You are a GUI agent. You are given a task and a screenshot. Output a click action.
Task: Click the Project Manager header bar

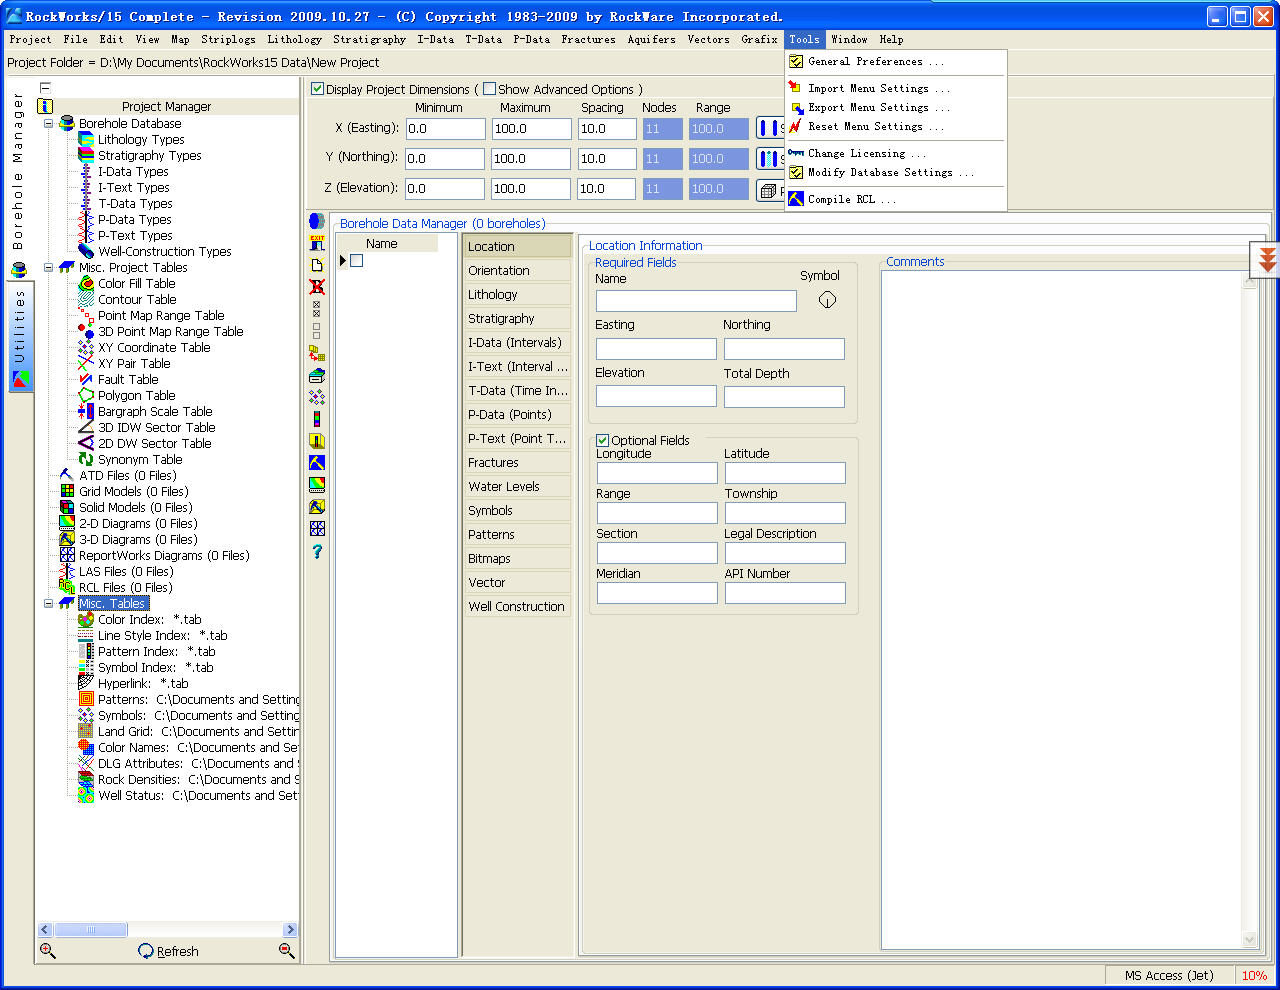click(167, 106)
